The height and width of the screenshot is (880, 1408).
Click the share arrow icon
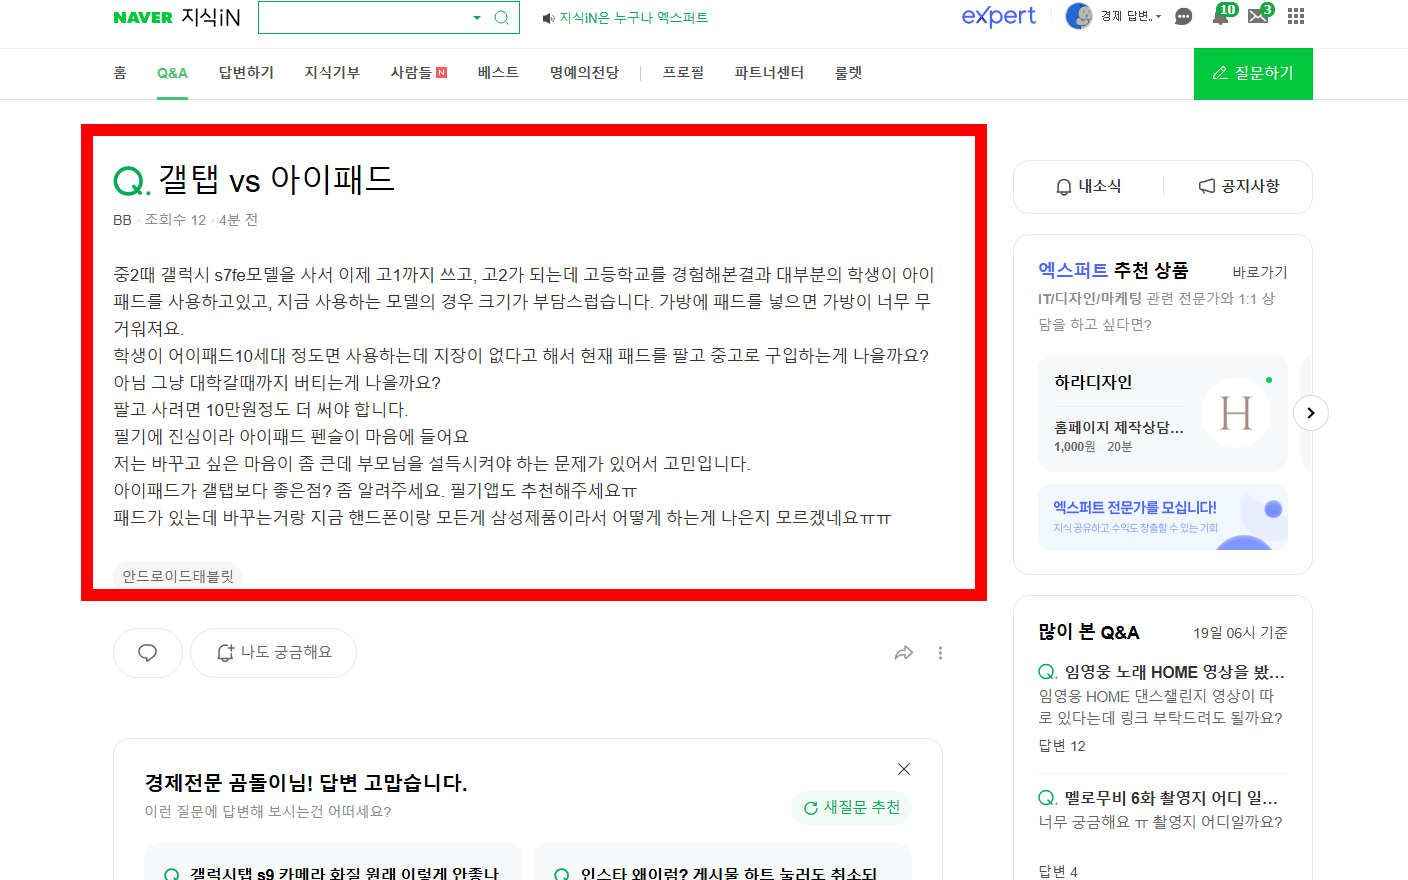pos(904,653)
